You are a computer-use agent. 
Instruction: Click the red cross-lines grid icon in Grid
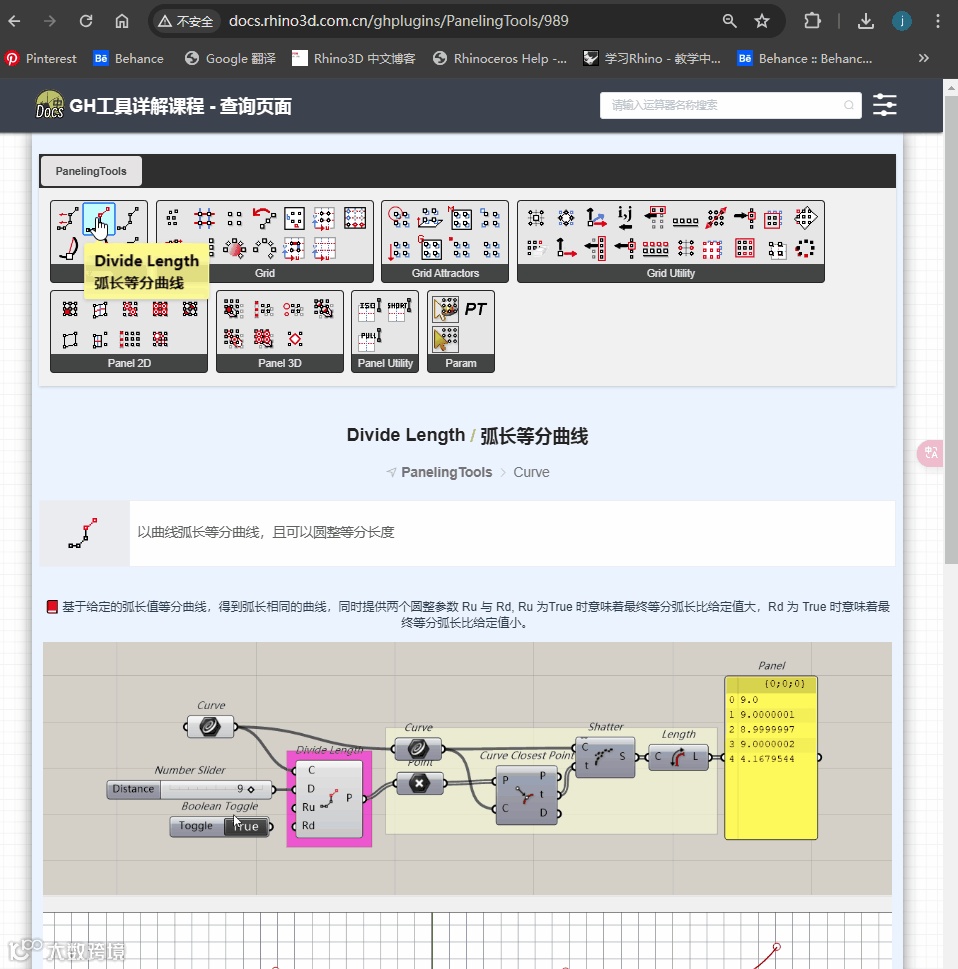(x=204, y=218)
